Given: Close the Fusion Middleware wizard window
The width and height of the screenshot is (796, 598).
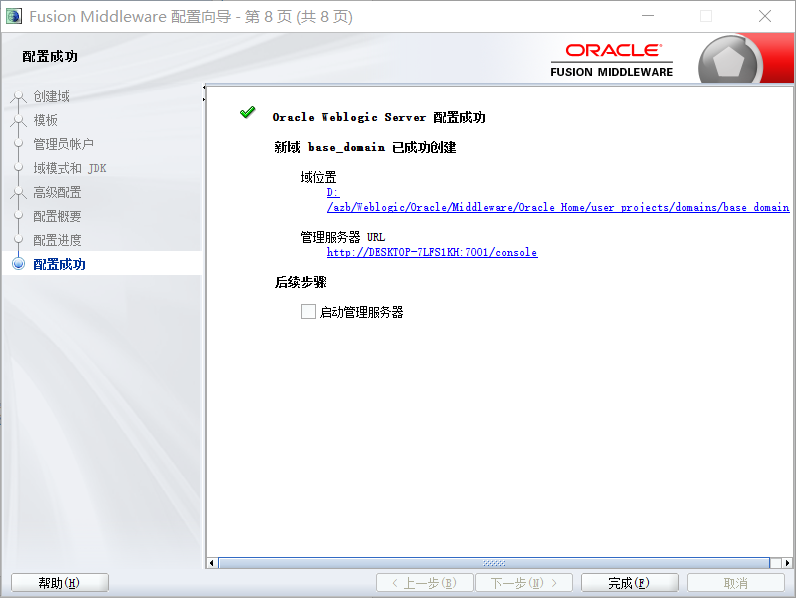Looking at the screenshot, I should [x=765, y=16].
